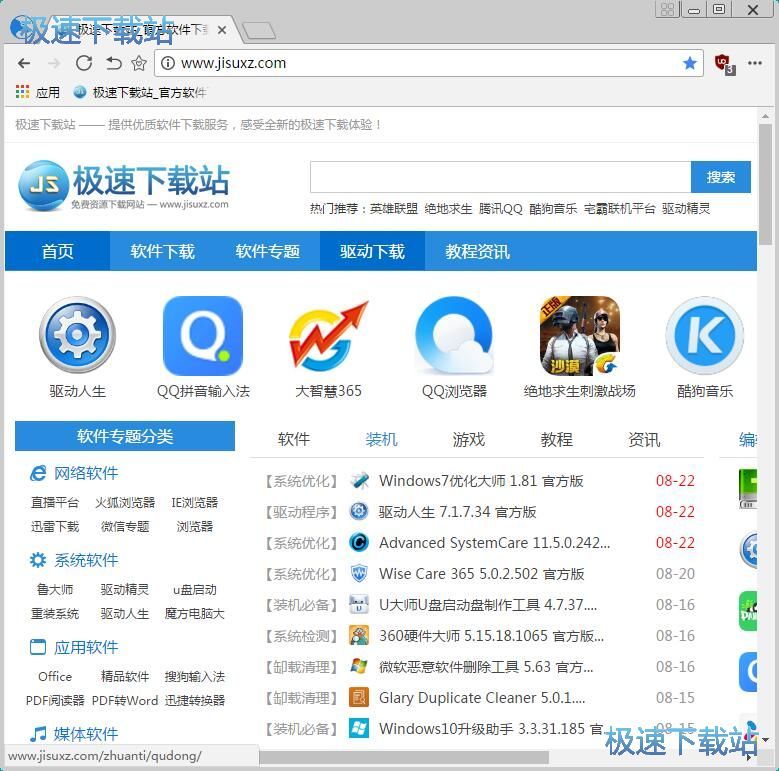Click the Glary Duplicate Cleaner list icon
This screenshot has width=779, height=771.
[359, 697]
